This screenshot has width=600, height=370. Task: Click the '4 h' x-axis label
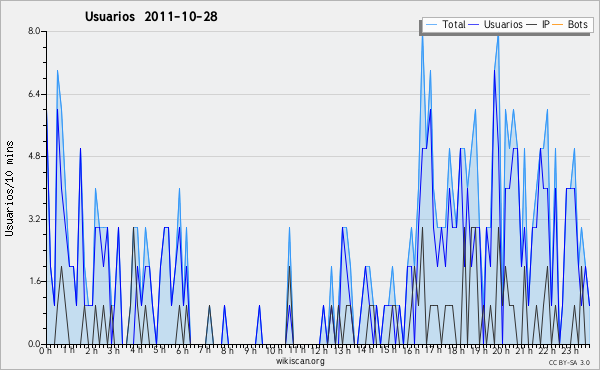click(x=136, y=350)
